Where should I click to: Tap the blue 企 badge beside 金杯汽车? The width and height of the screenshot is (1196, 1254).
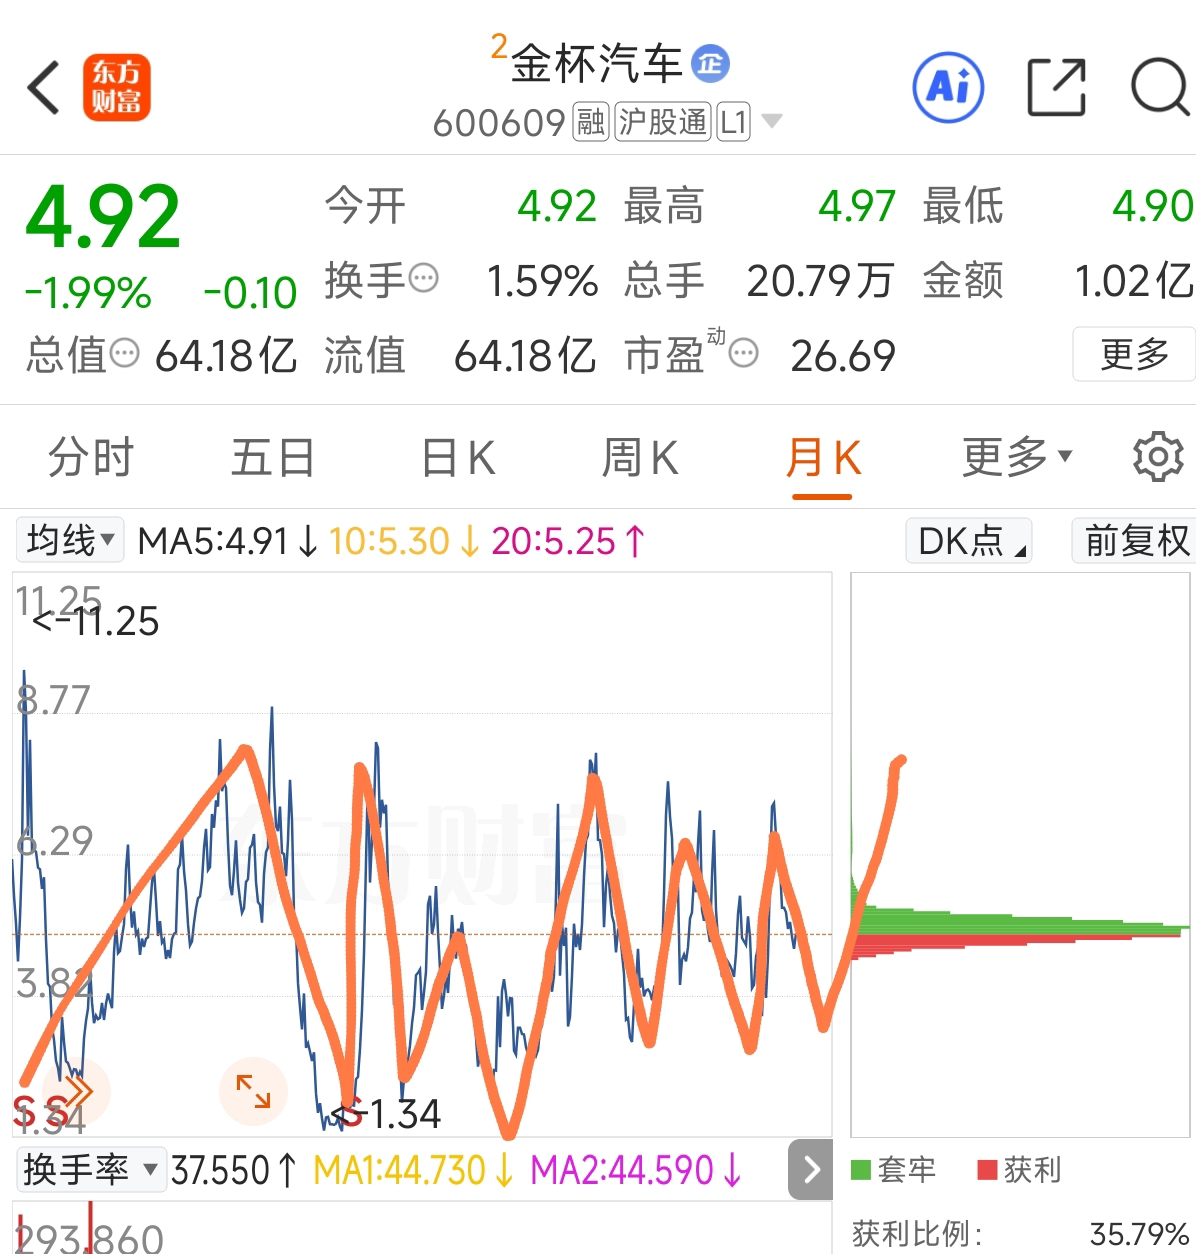coord(711,65)
